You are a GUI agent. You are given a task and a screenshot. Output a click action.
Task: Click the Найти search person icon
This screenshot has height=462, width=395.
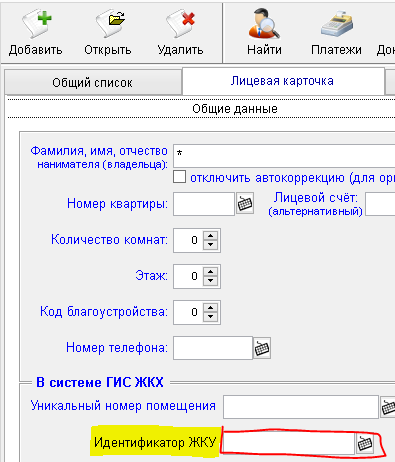pos(264,23)
